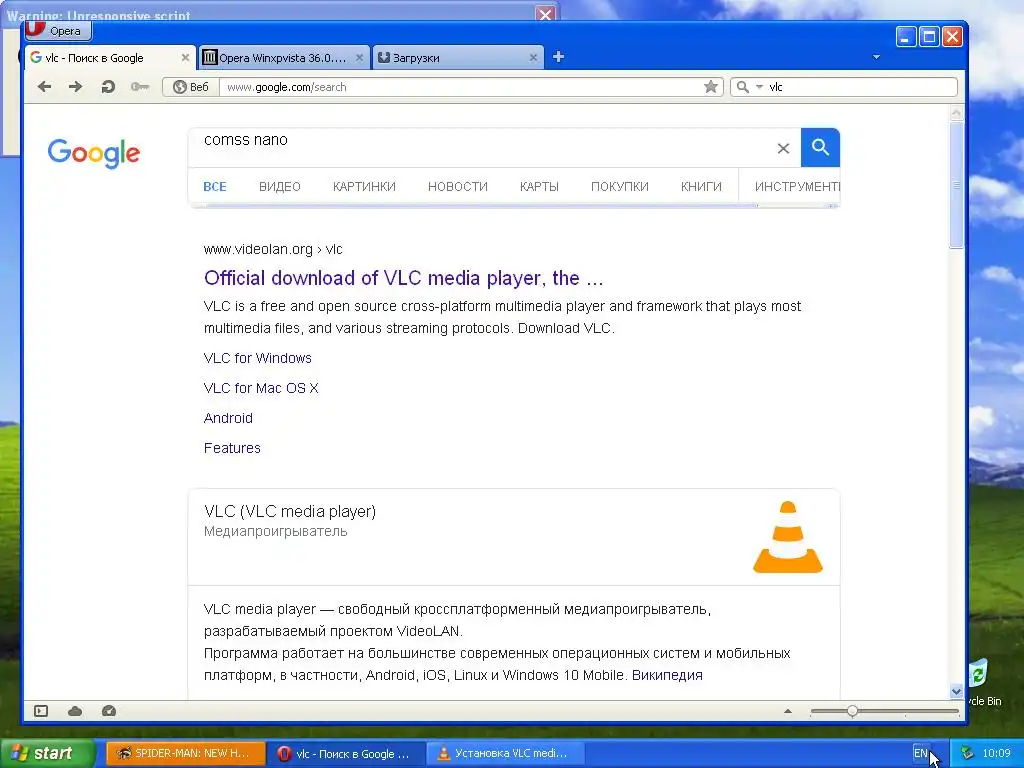
Task: Reload the current page
Action: pyautogui.click(x=108, y=87)
